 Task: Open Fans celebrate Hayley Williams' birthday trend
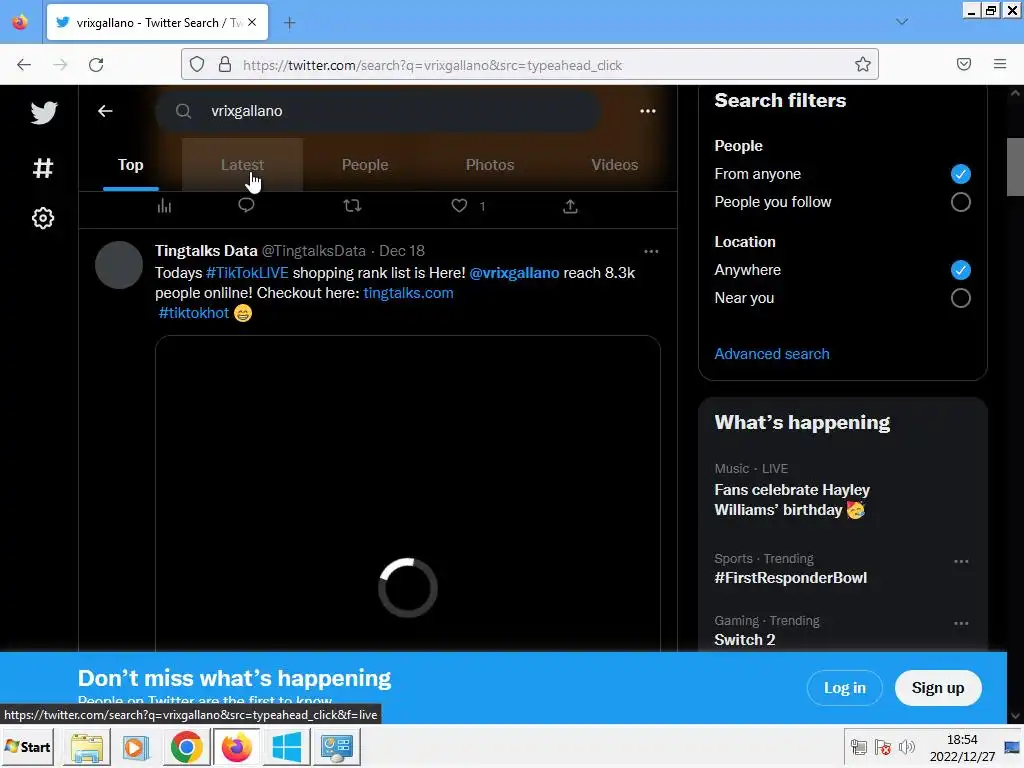[x=792, y=500]
